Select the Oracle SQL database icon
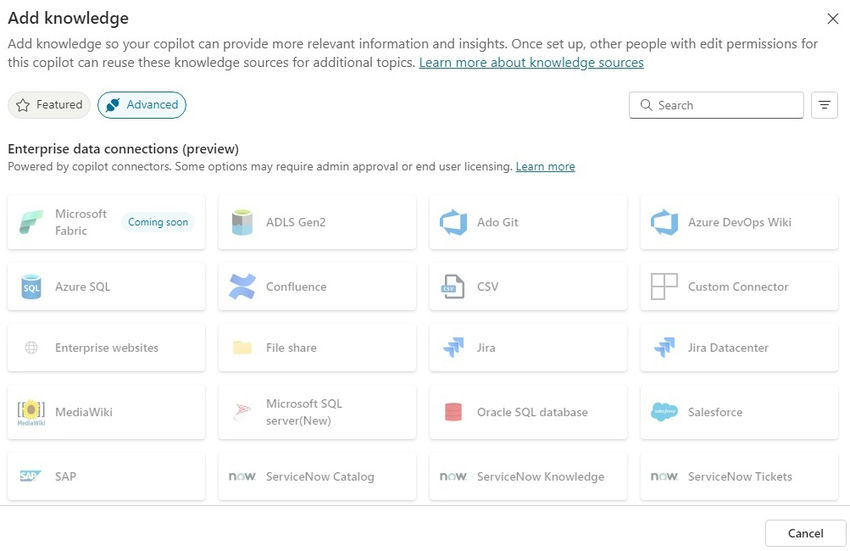This screenshot has height=551, width=850. [453, 412]
